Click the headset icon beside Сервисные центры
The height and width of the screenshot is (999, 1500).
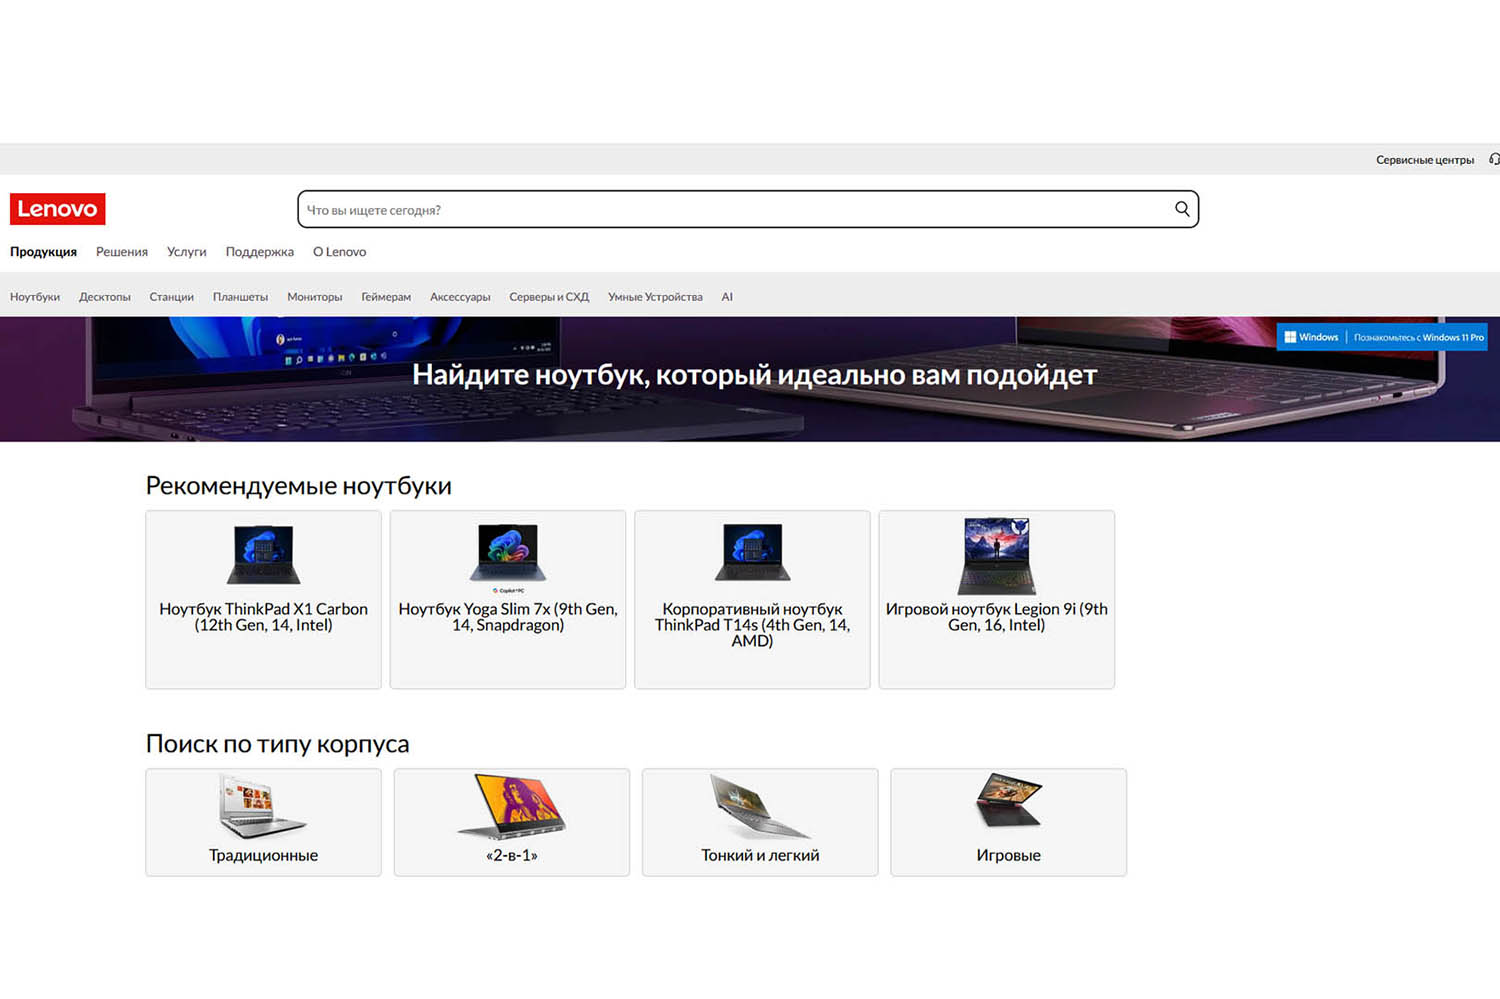tap(1493, 159)
